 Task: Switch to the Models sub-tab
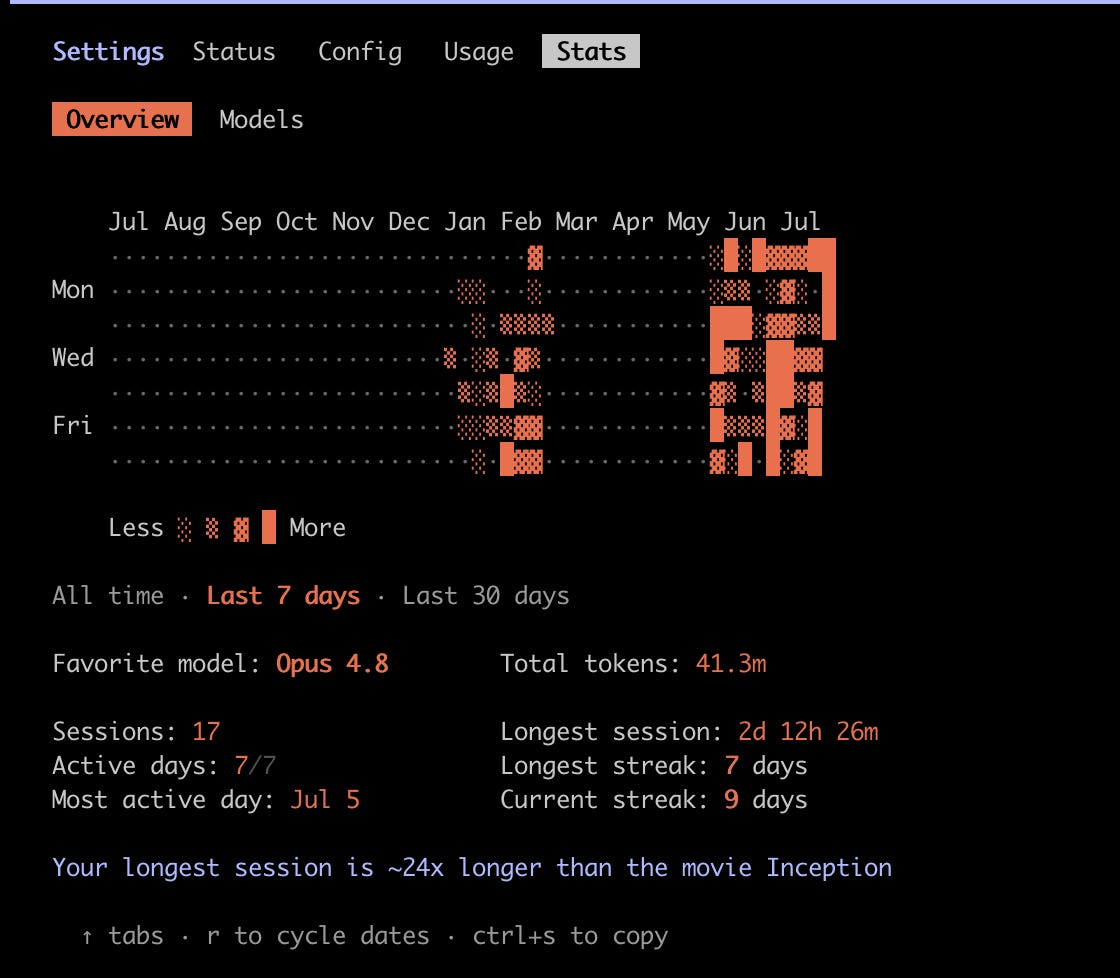point(261,119)
